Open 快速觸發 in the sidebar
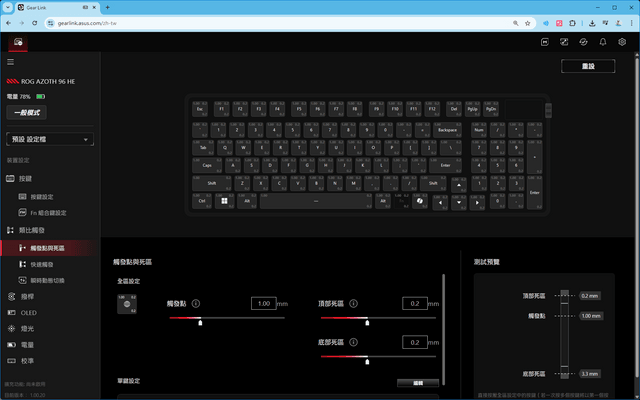Viewport: 640px width, 400px height. point(42,264)
